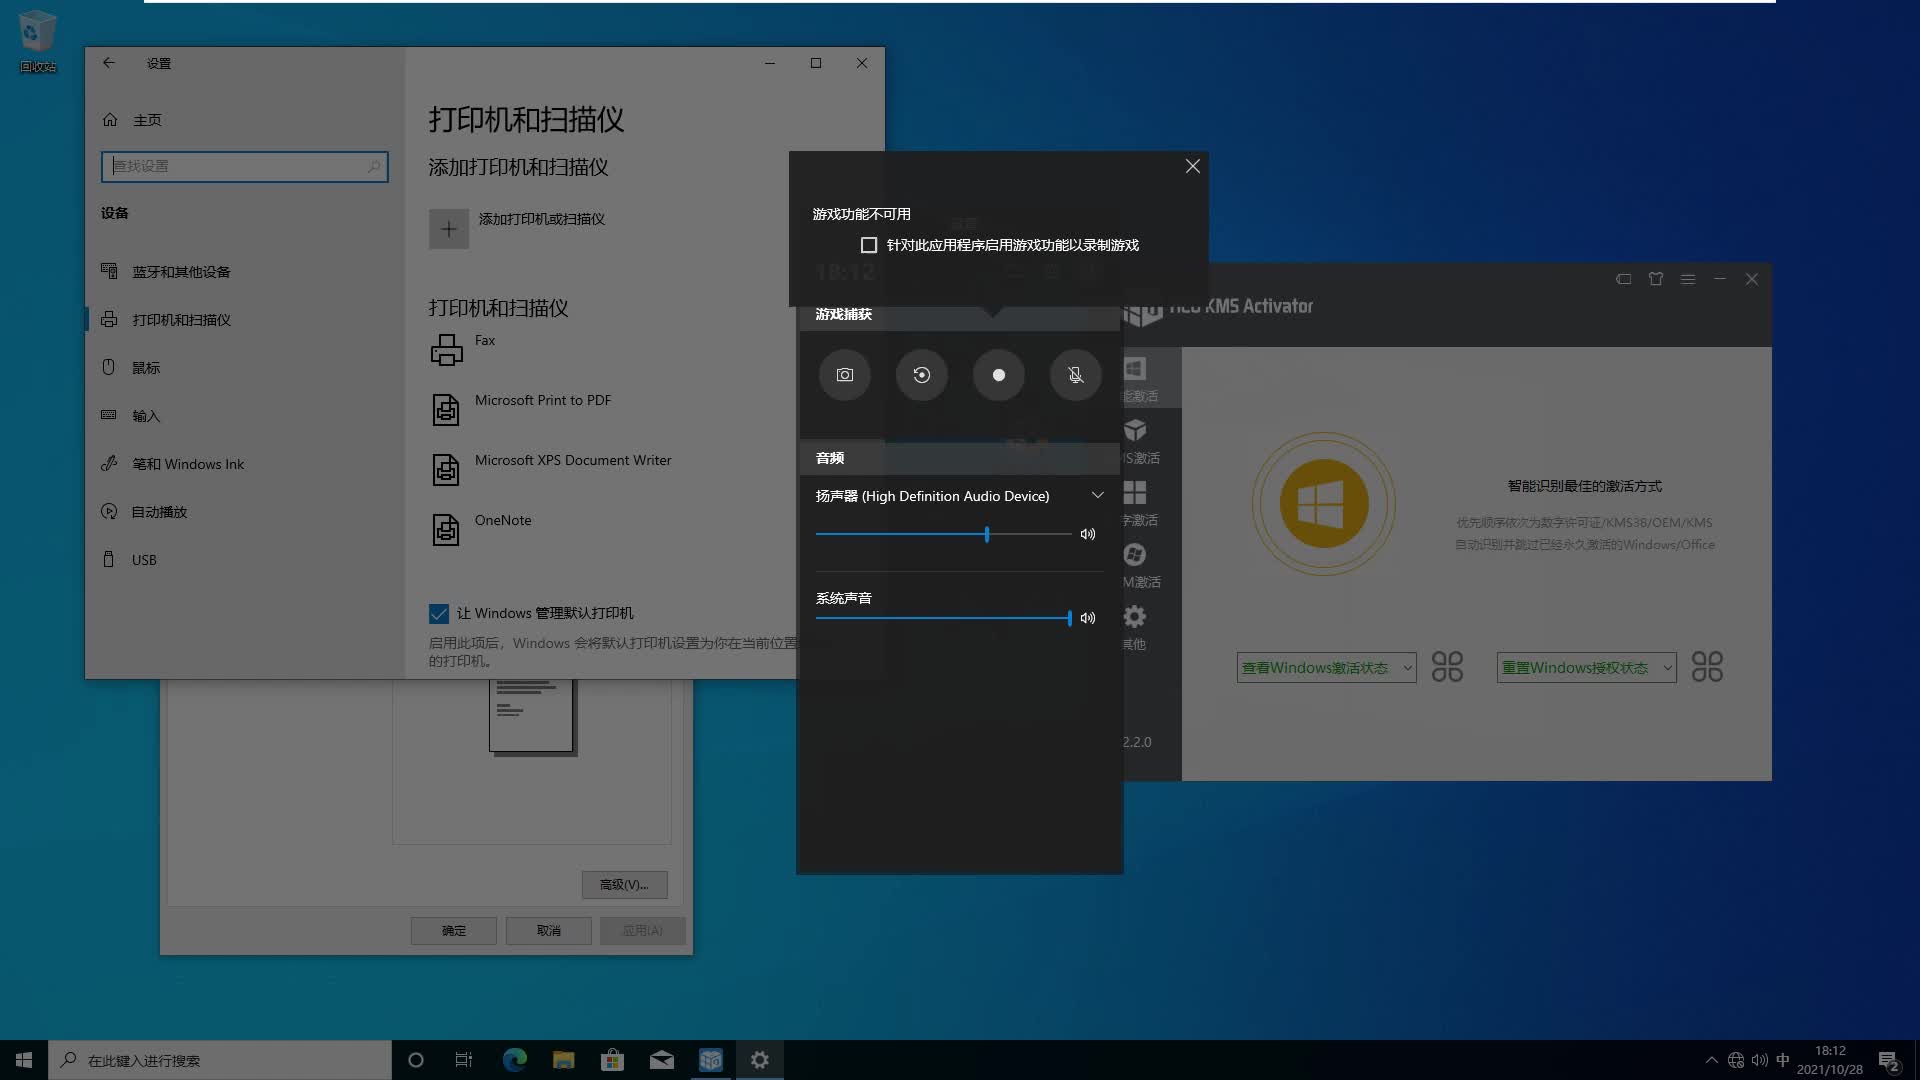Viewport: 1920px width, 1080px height.
Task: Expand the 扬声器 audio device dropdown
Action: [1097, 495]
